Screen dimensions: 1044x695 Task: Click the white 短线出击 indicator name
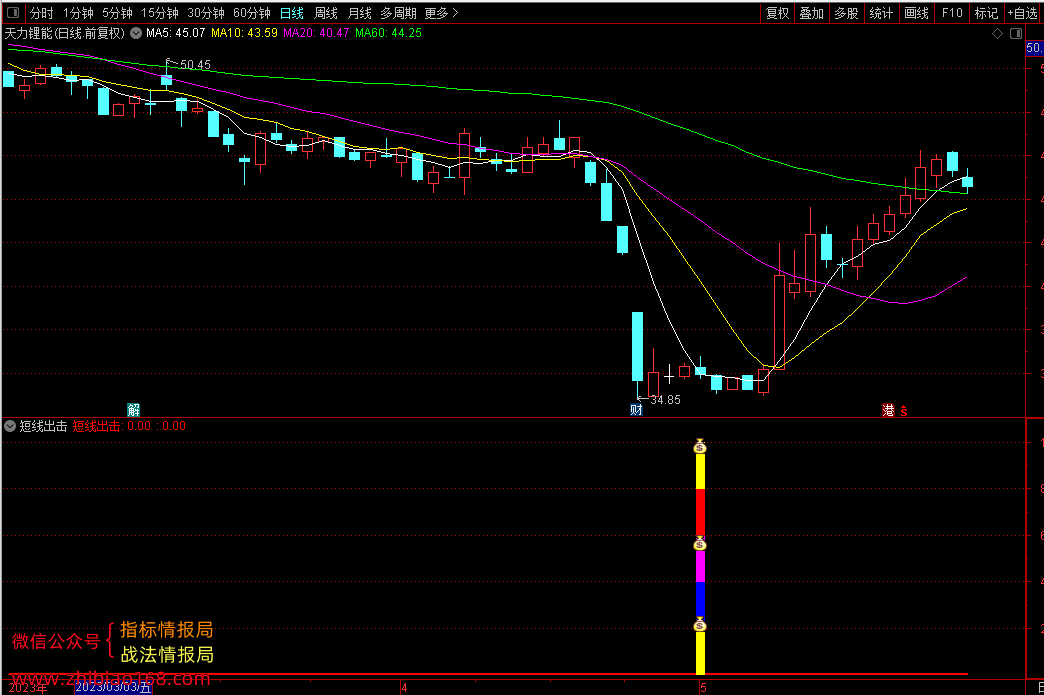coord(43,426)
